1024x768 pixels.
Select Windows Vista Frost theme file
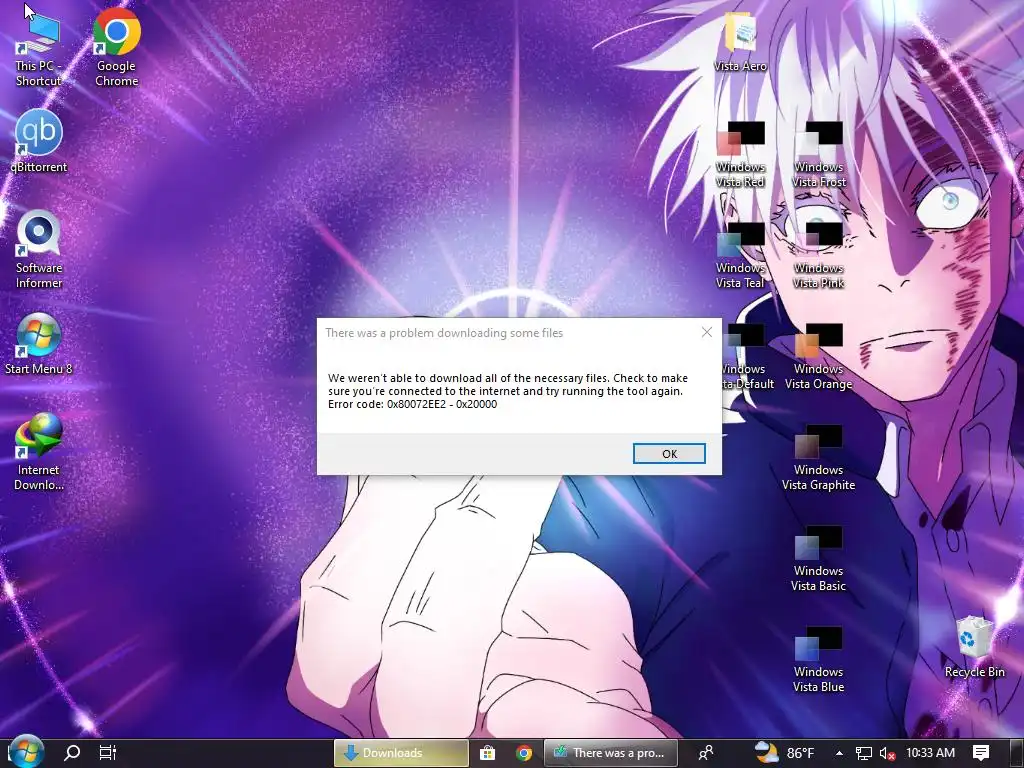pyautogui.click(x=818, y=155)
